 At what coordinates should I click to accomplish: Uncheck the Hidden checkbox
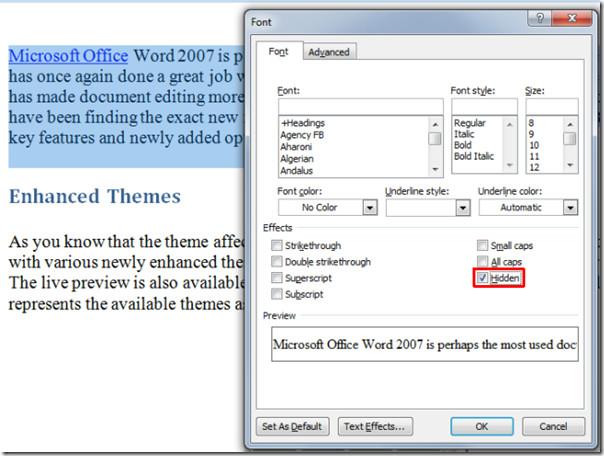click(x=482, y=278)
